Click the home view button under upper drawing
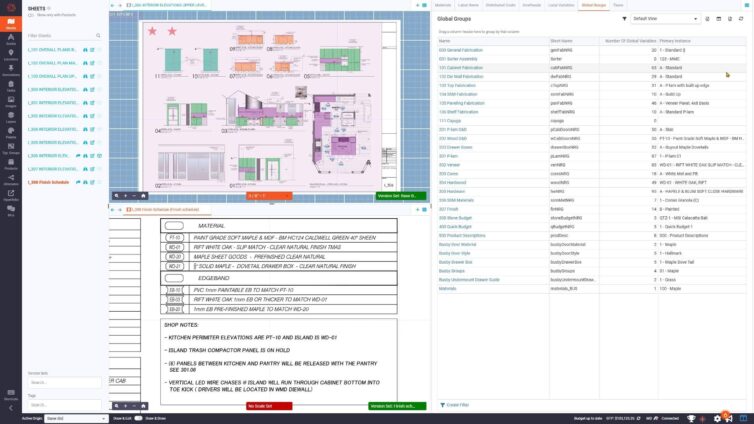This screenshot has height=424, width=754. pyautogui.click(x=144, y=195)
